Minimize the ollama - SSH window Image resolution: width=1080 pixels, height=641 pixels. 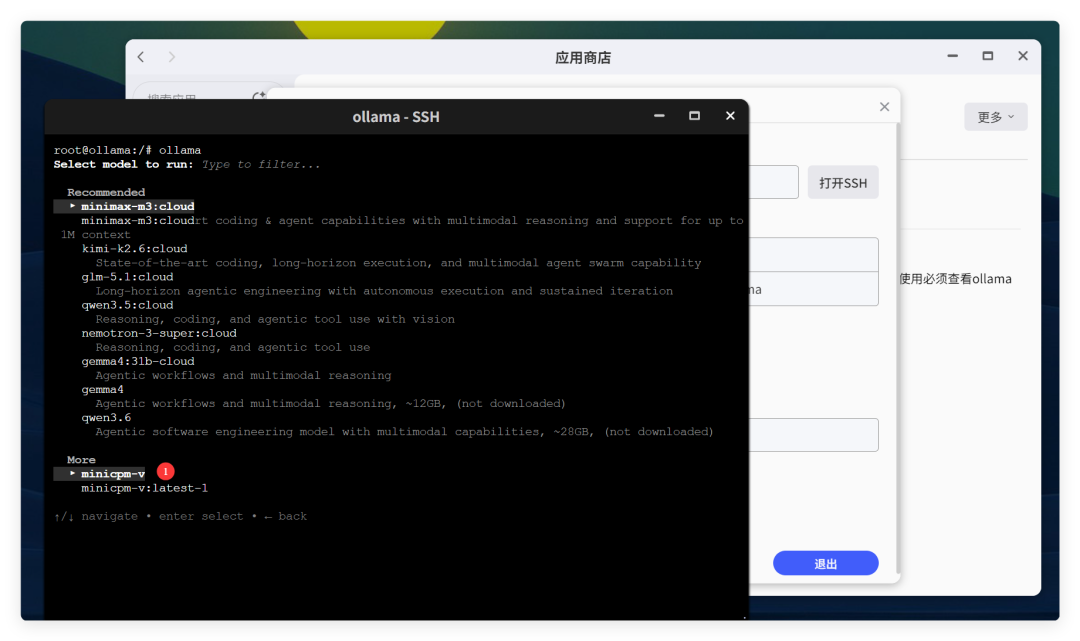659,116
